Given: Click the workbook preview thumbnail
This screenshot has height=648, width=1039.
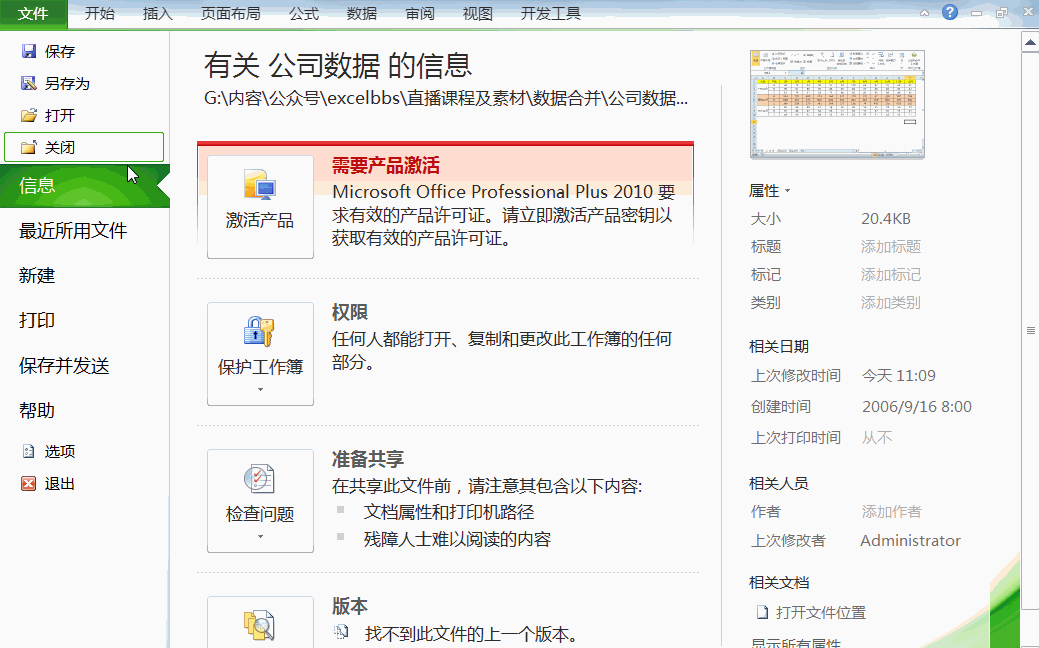Looking at the screenshot, I should pyautogui.click(x=837, y=104).
